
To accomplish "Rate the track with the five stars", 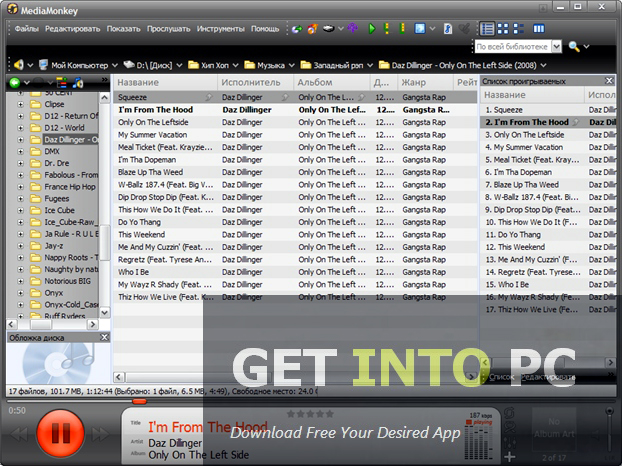I will [310, 414].
